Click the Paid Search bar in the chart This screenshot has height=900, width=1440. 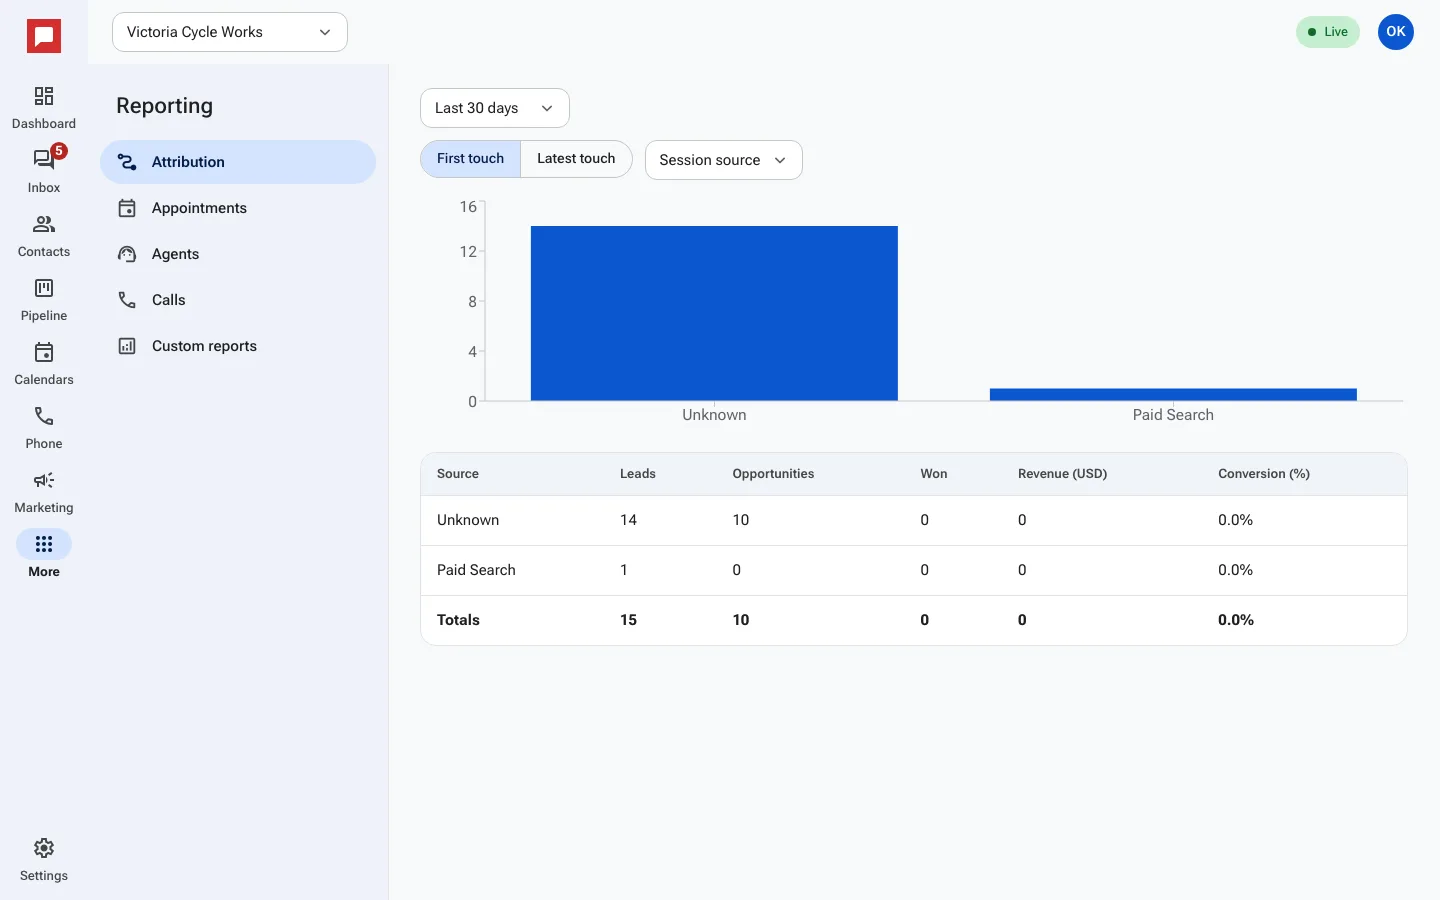click(x=1173, y=395)
